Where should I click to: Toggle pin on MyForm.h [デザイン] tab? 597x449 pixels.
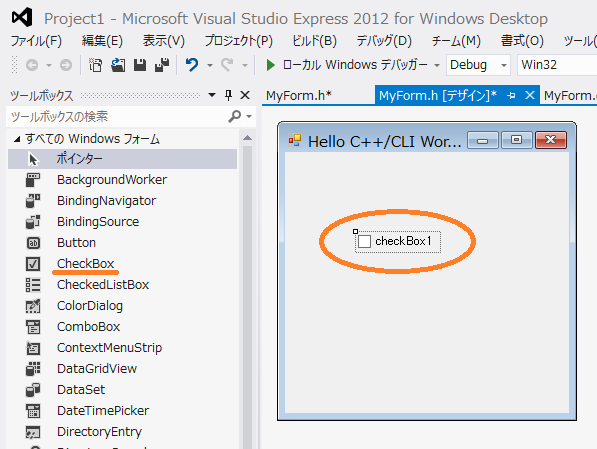pos(511,96)
